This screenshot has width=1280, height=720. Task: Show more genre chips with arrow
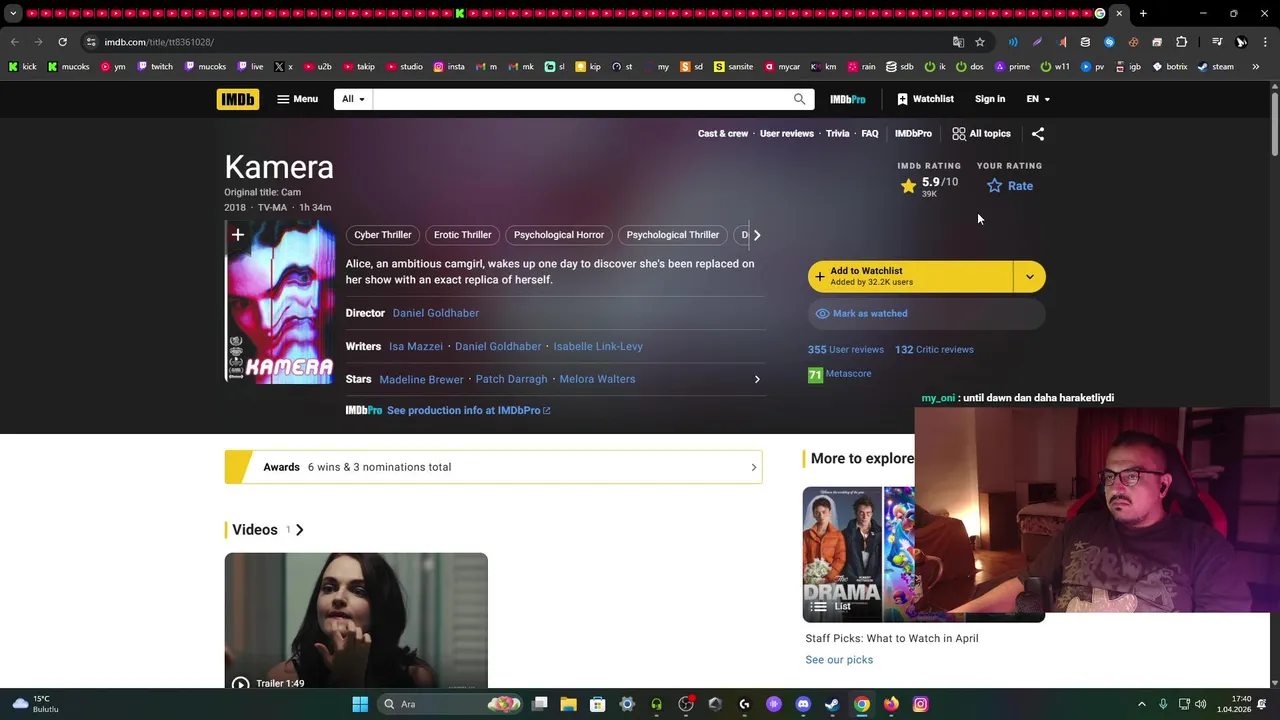757,235
